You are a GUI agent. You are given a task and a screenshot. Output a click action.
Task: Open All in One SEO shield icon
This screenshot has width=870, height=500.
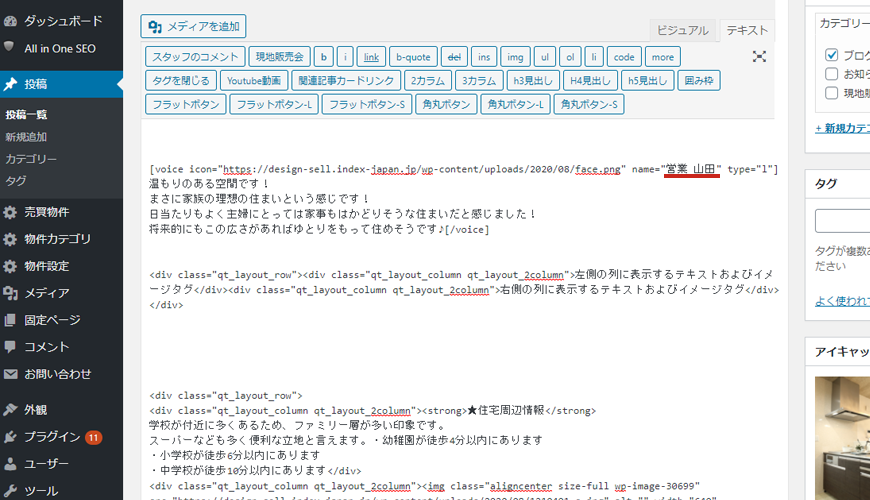(x=10, y=47)
